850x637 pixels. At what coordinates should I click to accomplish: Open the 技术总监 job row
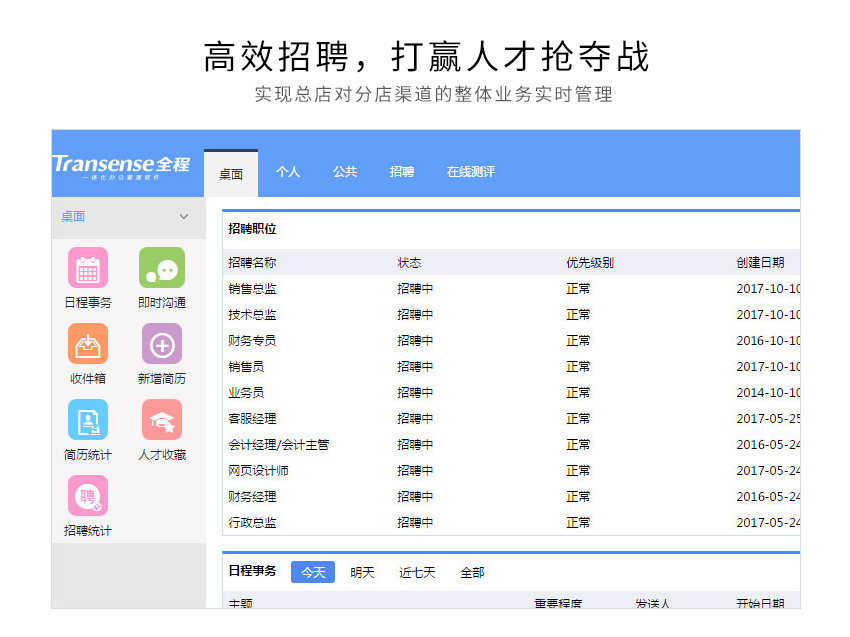pos(511,314)
